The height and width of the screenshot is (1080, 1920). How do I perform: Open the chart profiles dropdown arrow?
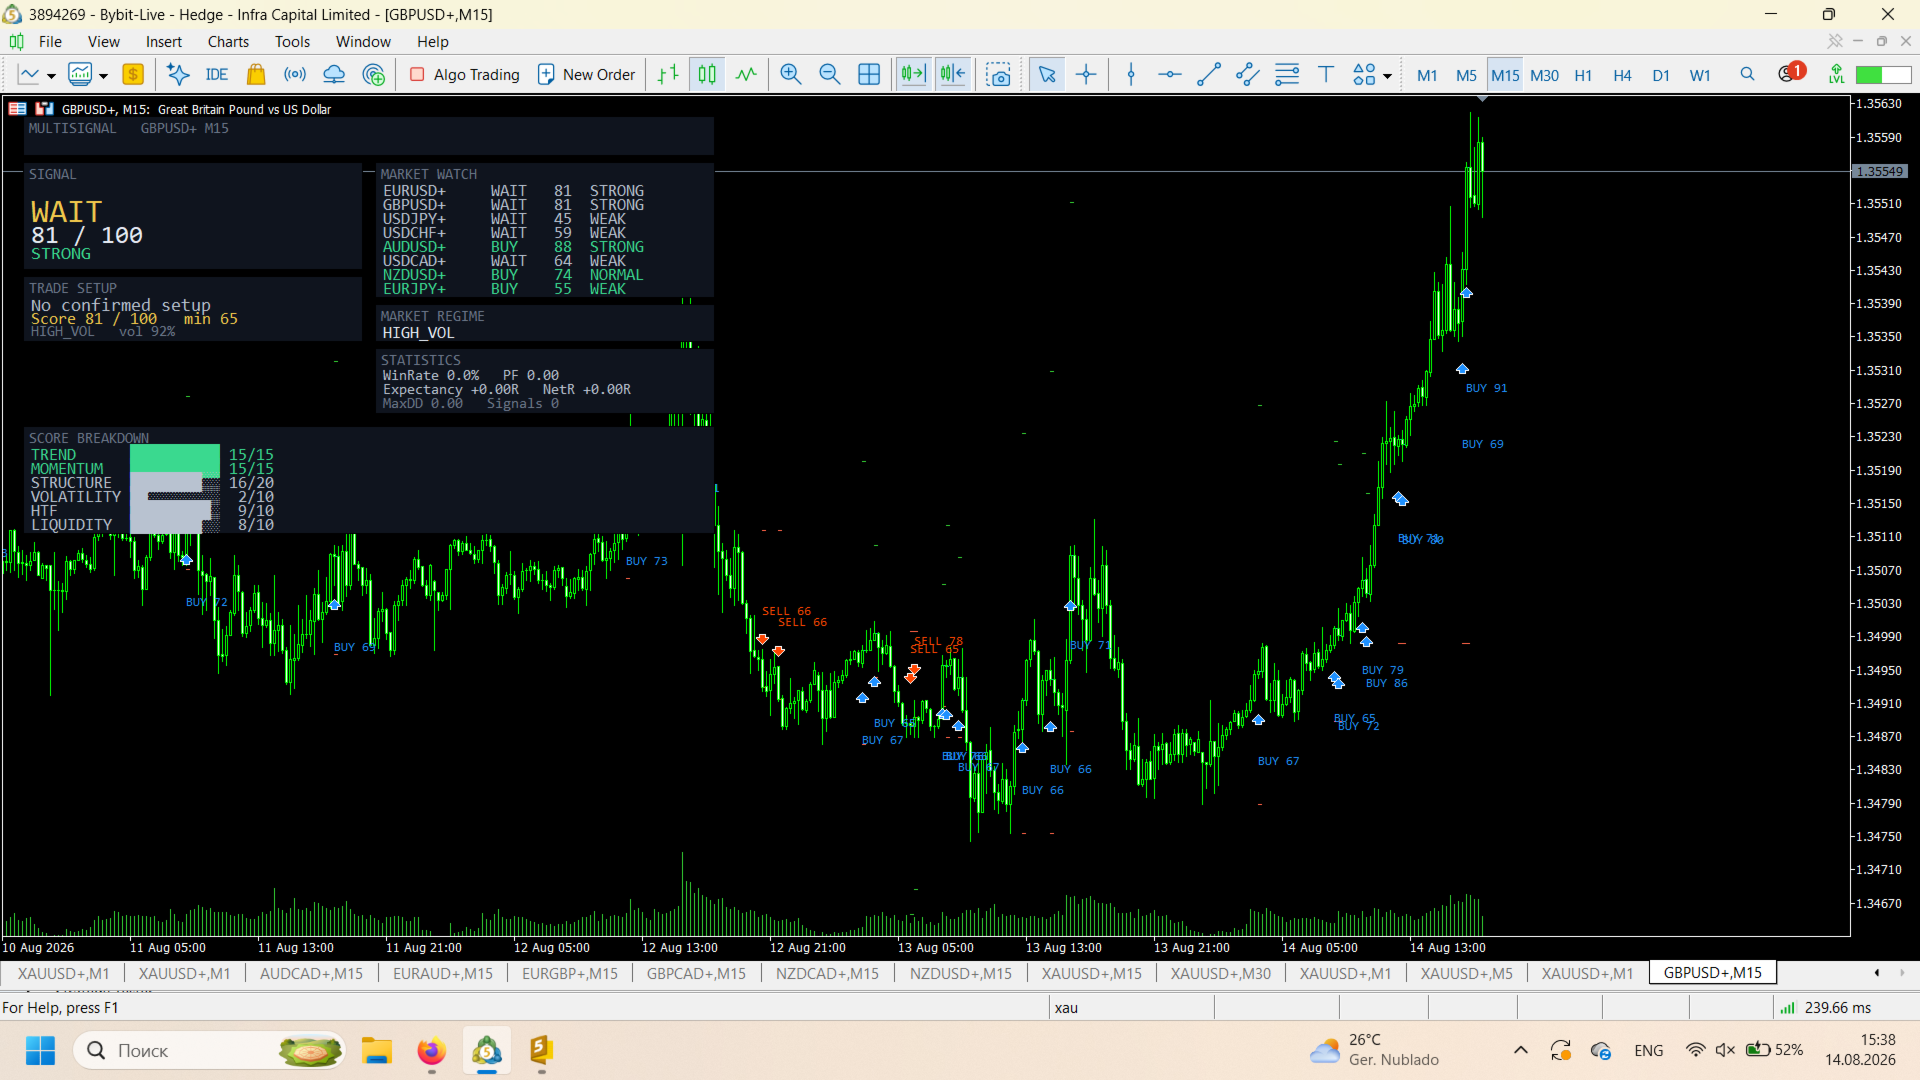coord(103,76)
